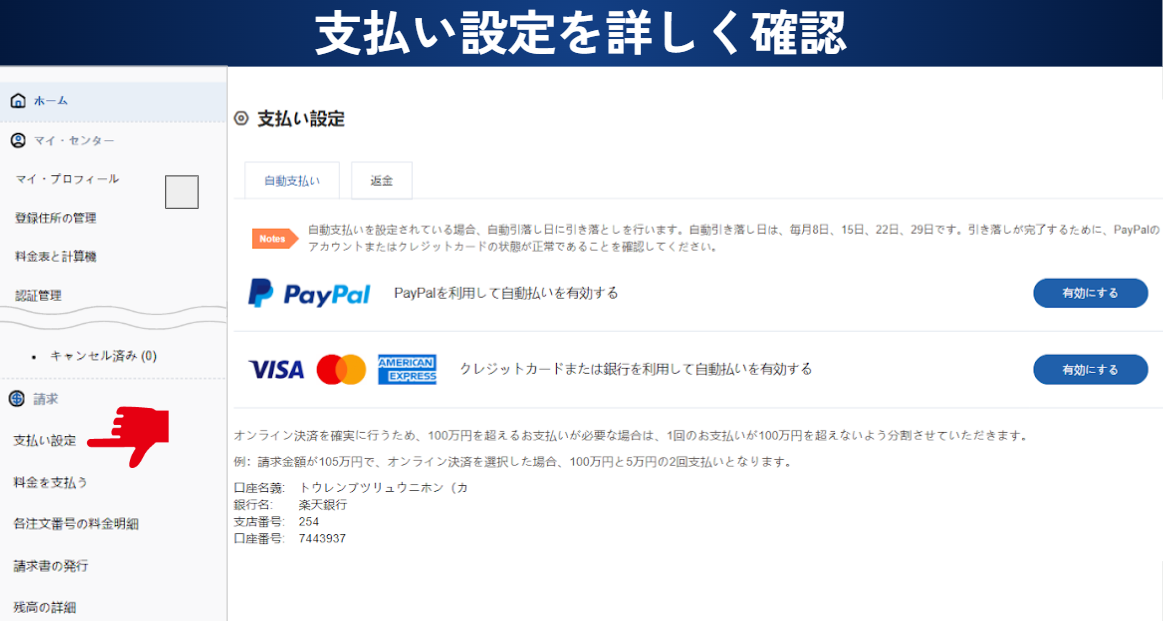The height and width of the screenshot is (621, 1163).
Task: Enable PayPal auto-payment with 有効にする
Action: pos(1090,293)
